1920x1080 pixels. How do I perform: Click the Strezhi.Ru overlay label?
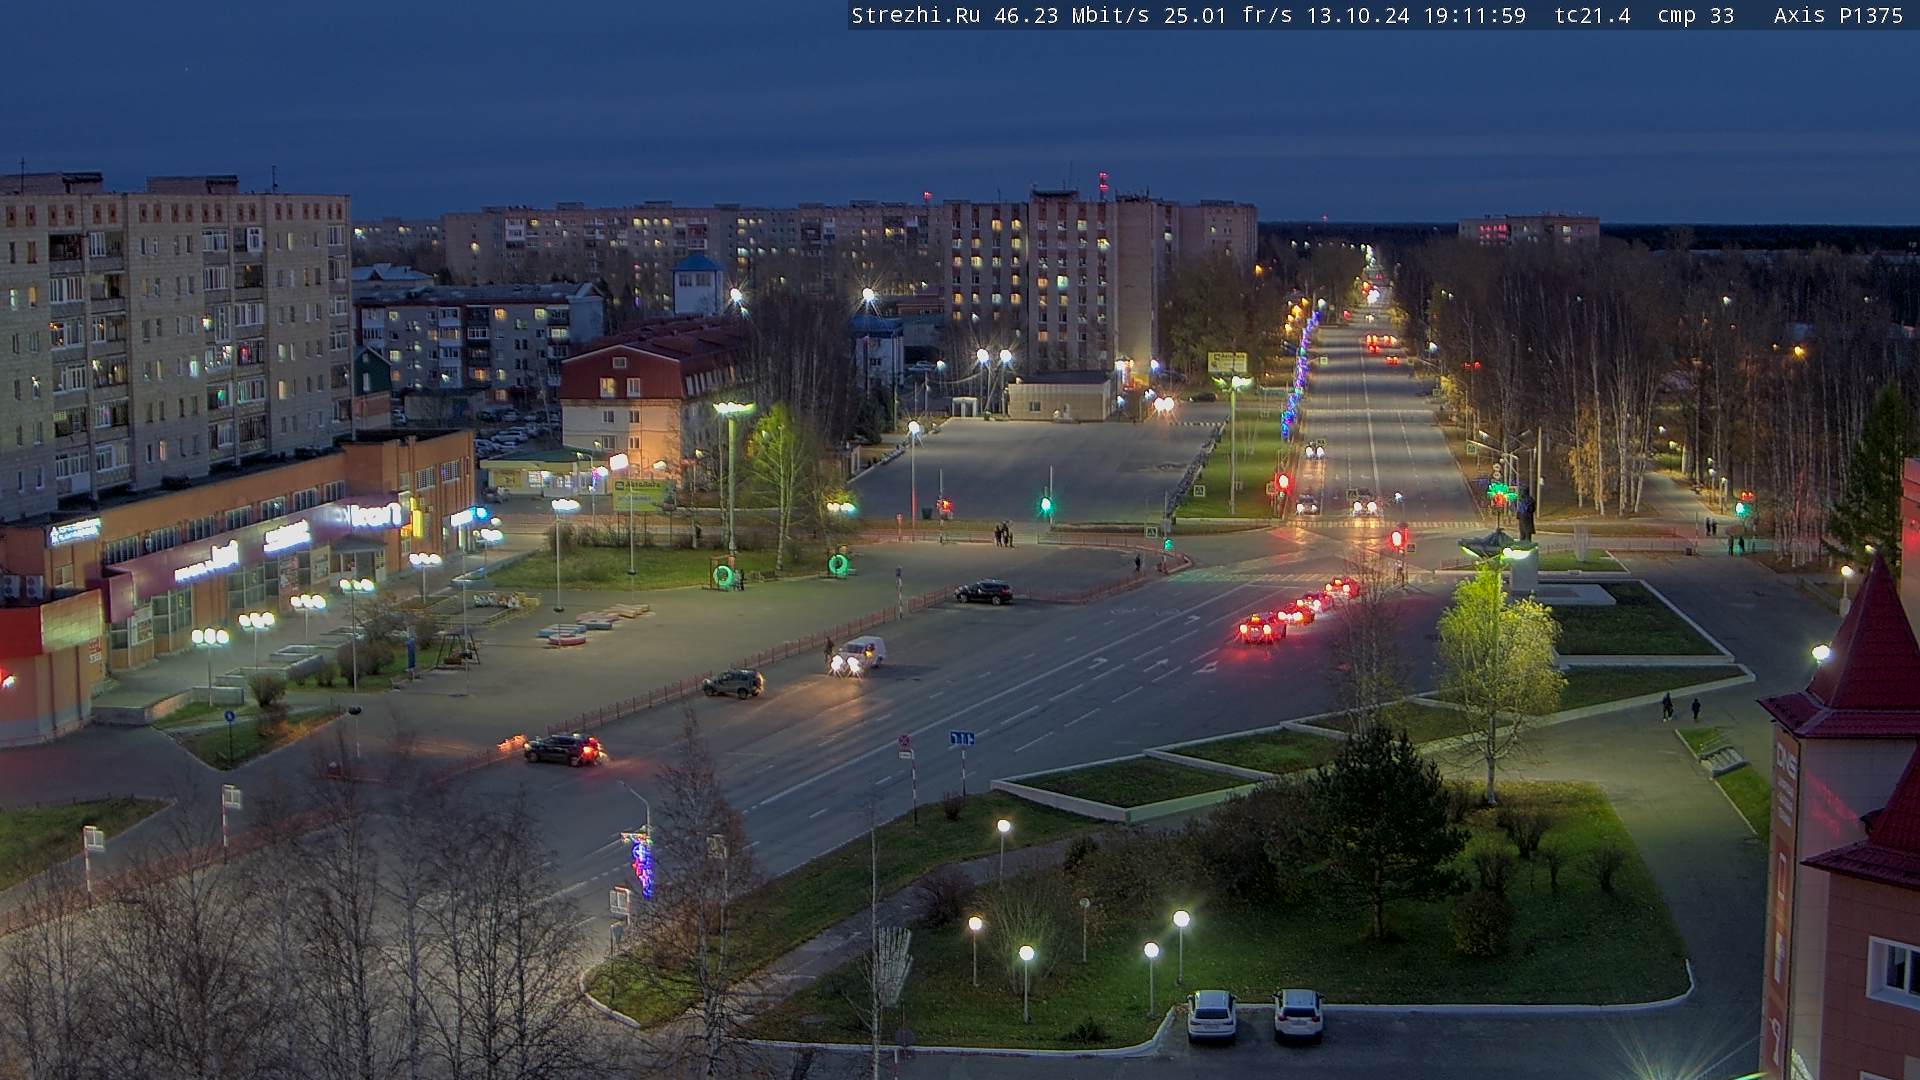(916, 15)
